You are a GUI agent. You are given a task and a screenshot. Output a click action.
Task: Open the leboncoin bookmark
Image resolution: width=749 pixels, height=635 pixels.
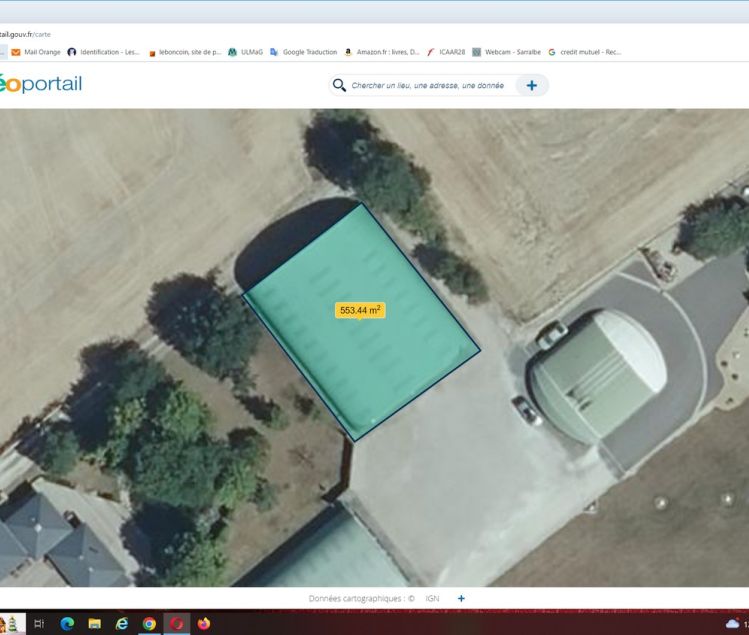tap(185, 52)
